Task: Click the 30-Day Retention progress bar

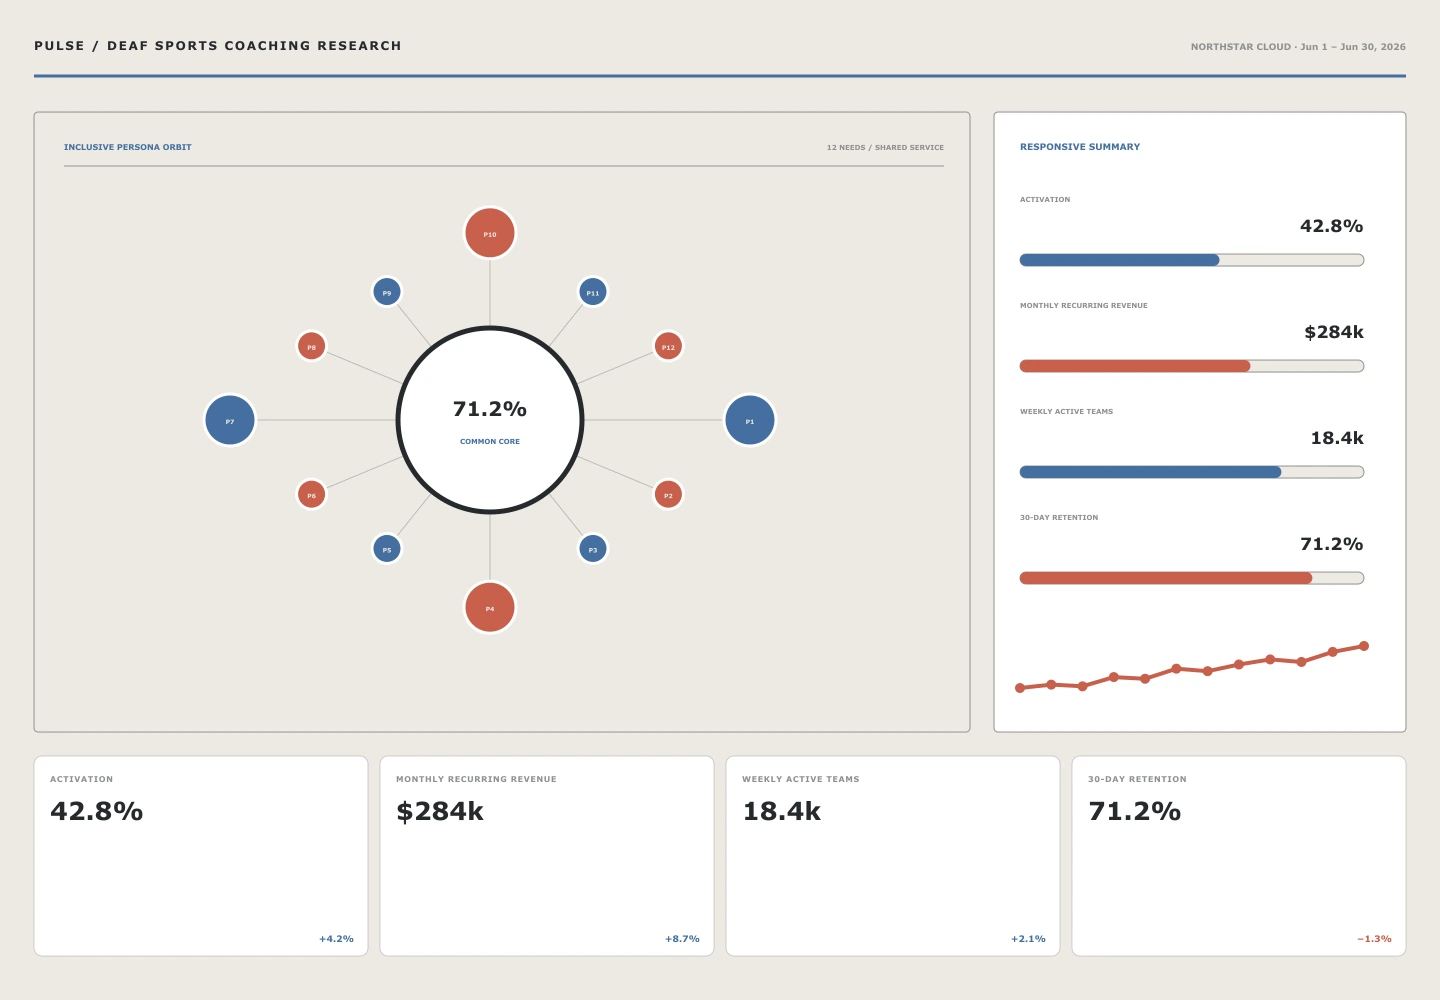Action: tap(1192, 578)
